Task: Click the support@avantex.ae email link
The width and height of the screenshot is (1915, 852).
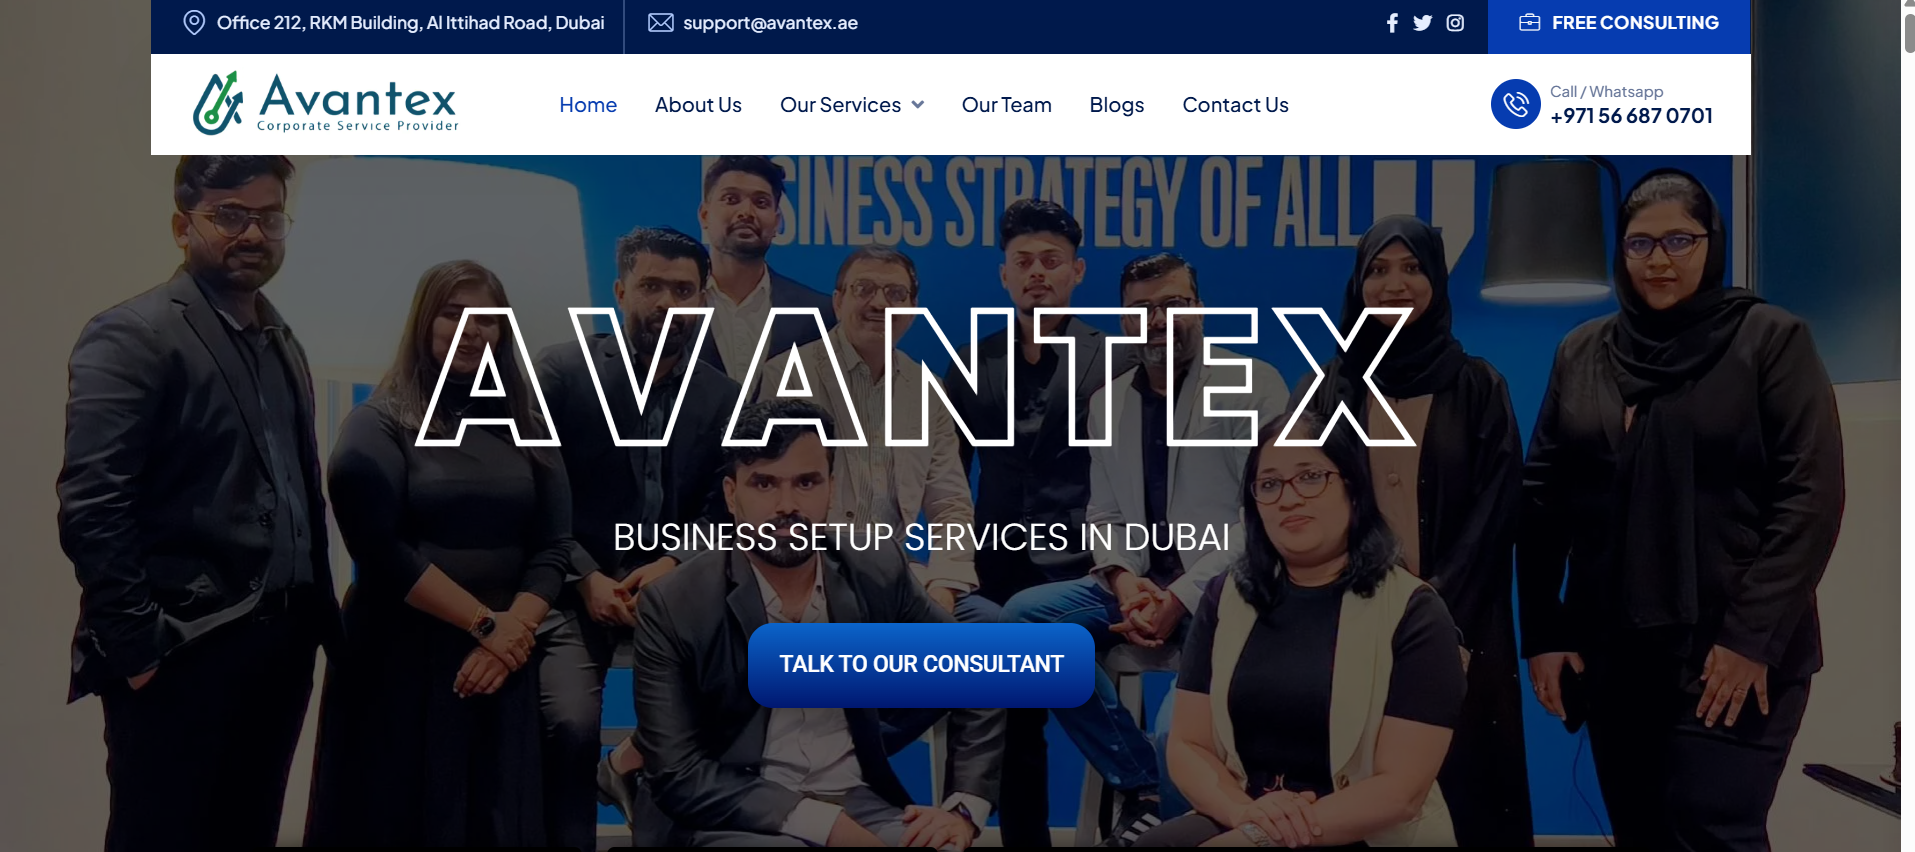Action: (x=770, y=23)
